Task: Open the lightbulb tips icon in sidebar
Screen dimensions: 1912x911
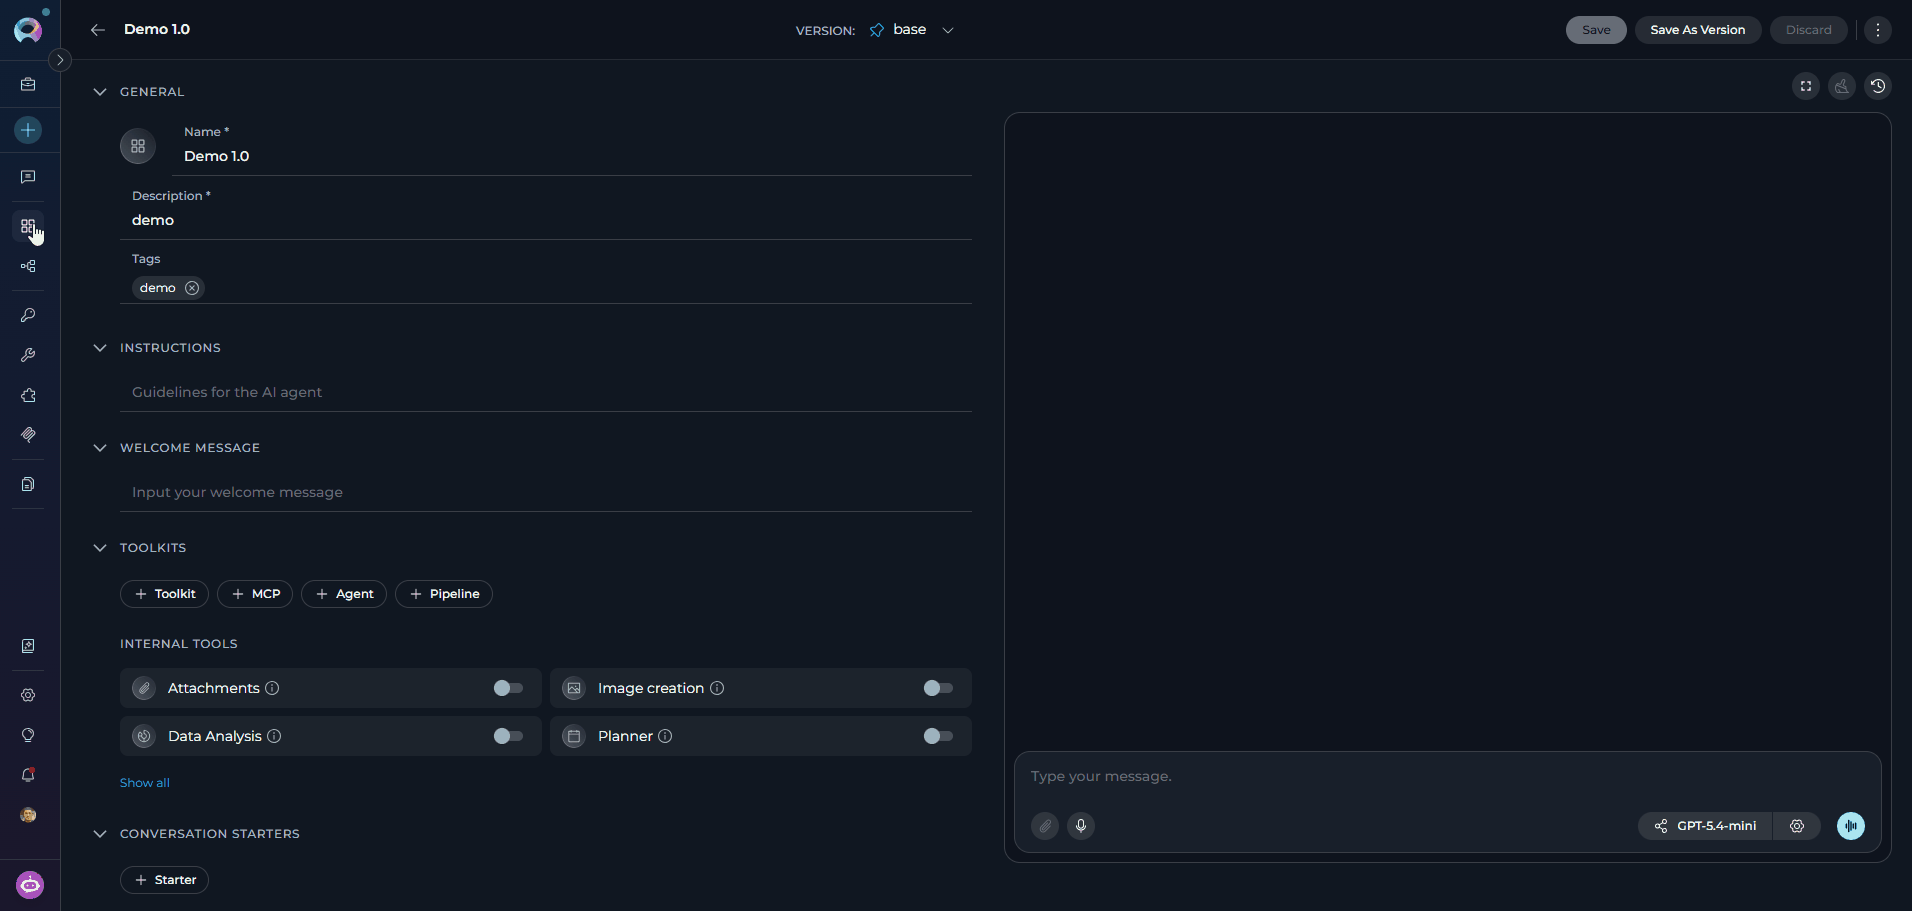Action: pyautogui.click(x=28, y=735)
